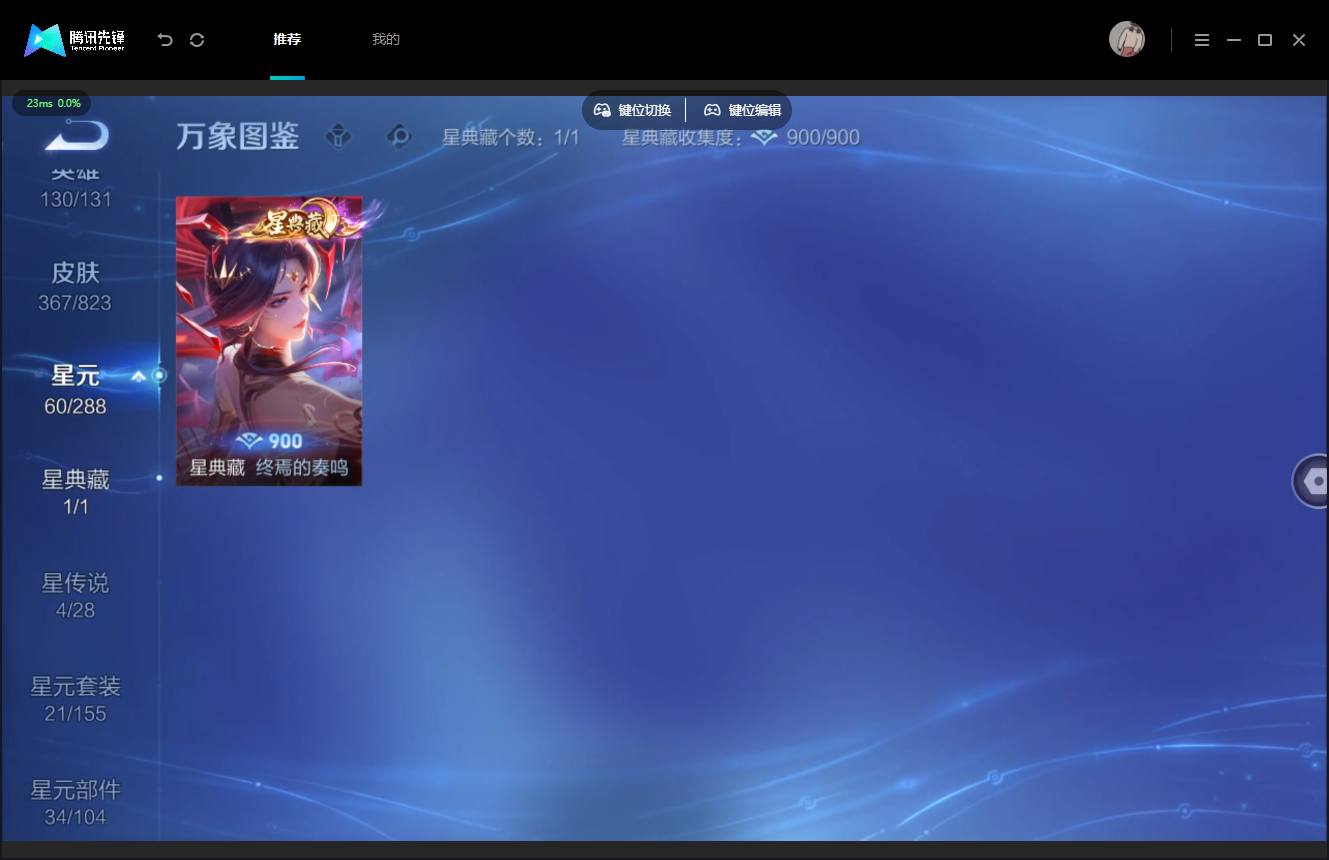Image resolution: width=1329 pixels, height=860 pixels.
Task: Click the back arrow in the title bar
Action: (x=165, y=40)
